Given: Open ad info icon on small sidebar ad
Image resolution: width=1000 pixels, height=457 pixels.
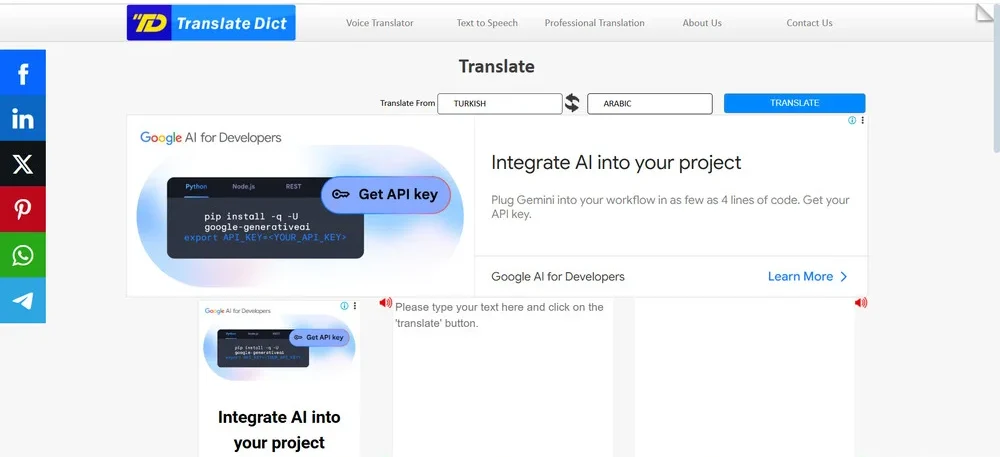Looking at the screenshot, I should click(x=344, y=306).
